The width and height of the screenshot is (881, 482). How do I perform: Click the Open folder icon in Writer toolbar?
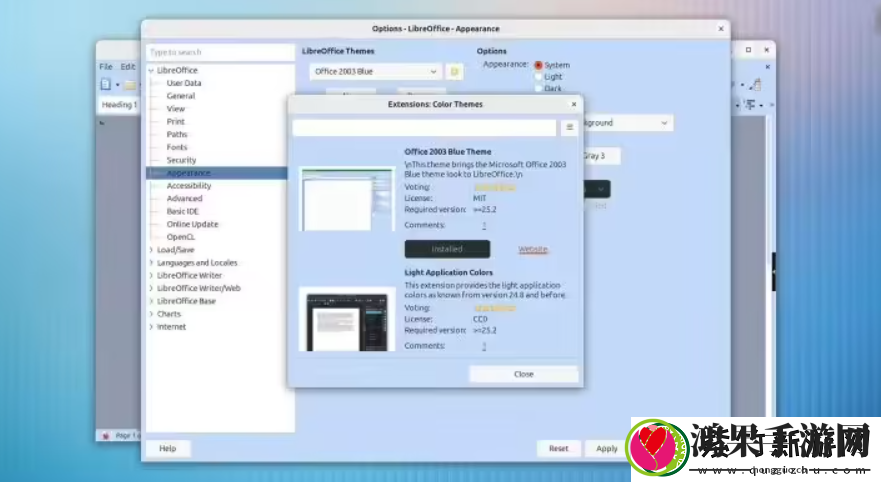(130, 85)
